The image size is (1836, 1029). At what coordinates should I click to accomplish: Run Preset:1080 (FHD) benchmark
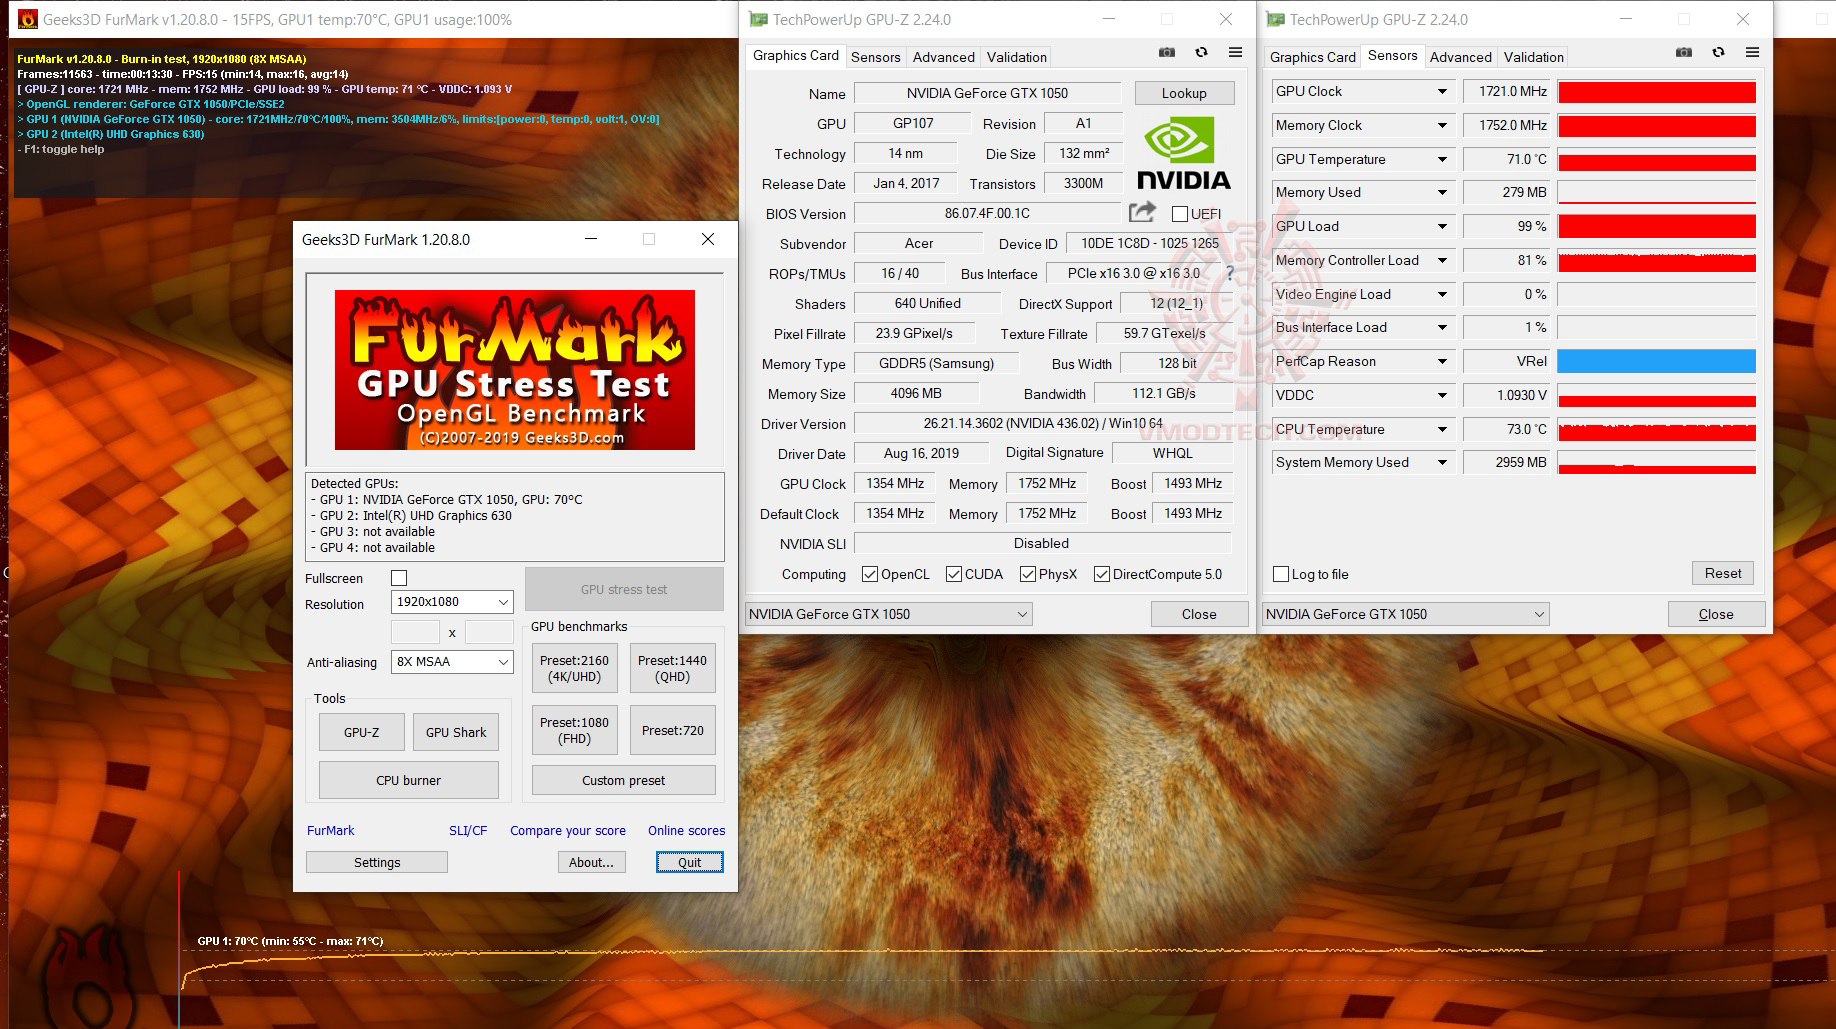pos(574,730)
